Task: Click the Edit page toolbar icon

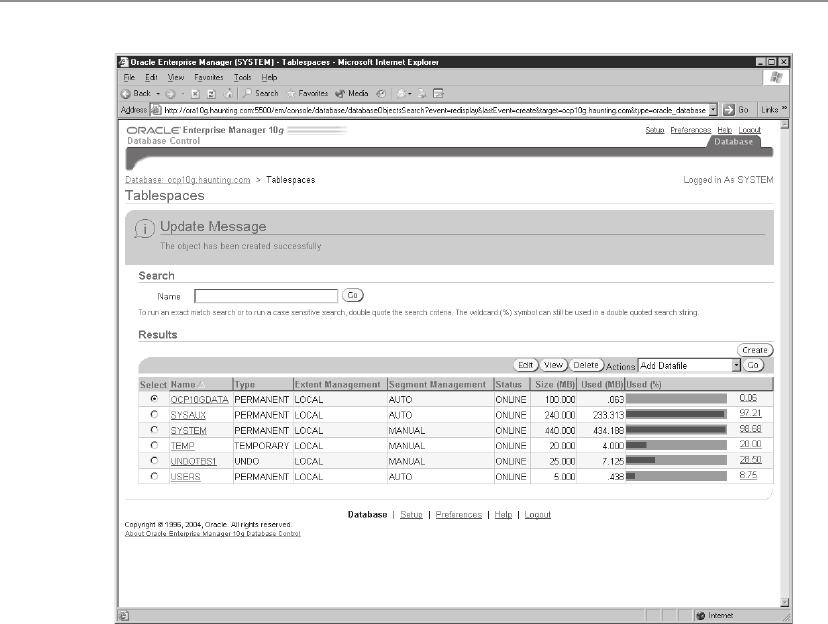Action: pyautogui.click(x=438, y=93)
